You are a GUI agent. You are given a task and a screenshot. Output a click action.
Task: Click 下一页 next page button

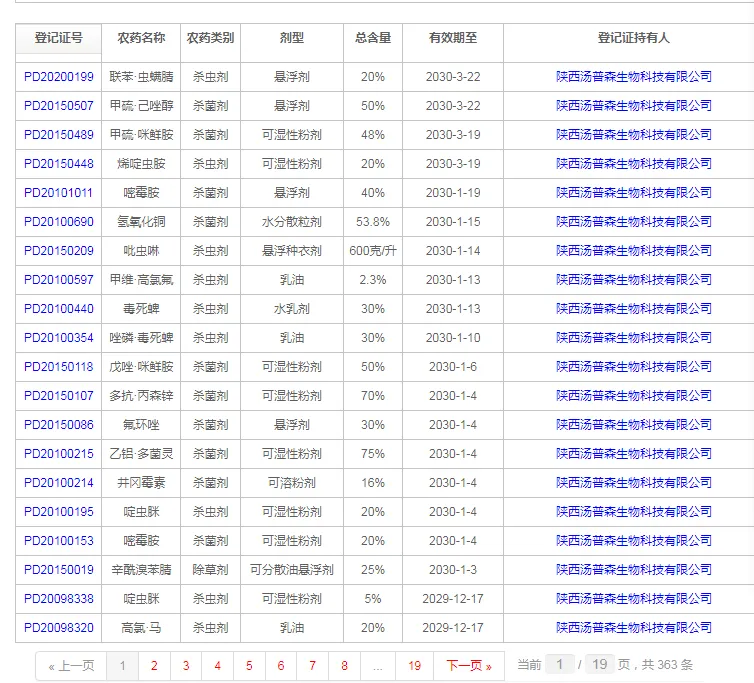pos(469,666)
